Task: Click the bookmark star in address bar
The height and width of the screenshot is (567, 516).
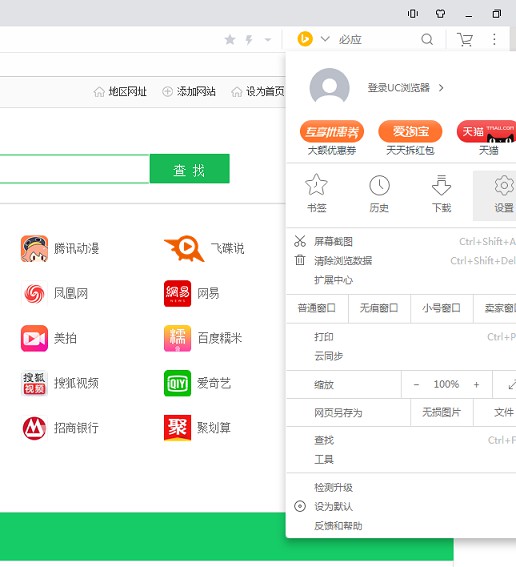Action: [x=230, y=39]
